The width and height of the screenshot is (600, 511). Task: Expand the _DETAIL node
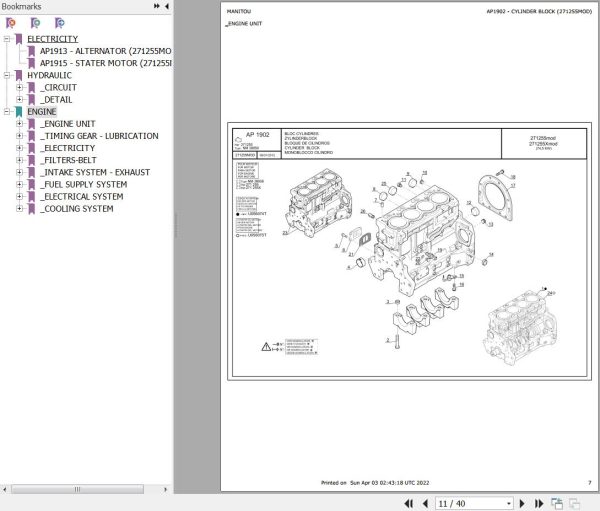coord(19,100)
